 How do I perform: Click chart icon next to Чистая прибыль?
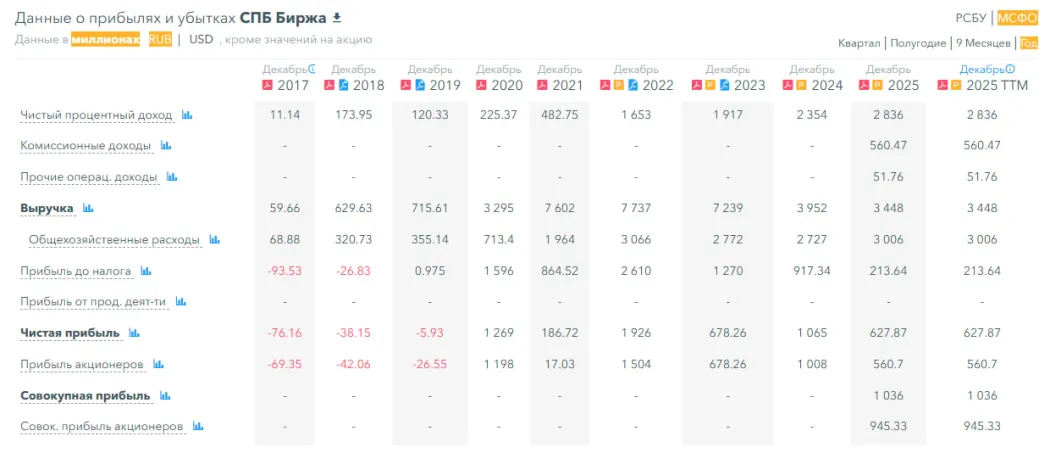[134, 333]
